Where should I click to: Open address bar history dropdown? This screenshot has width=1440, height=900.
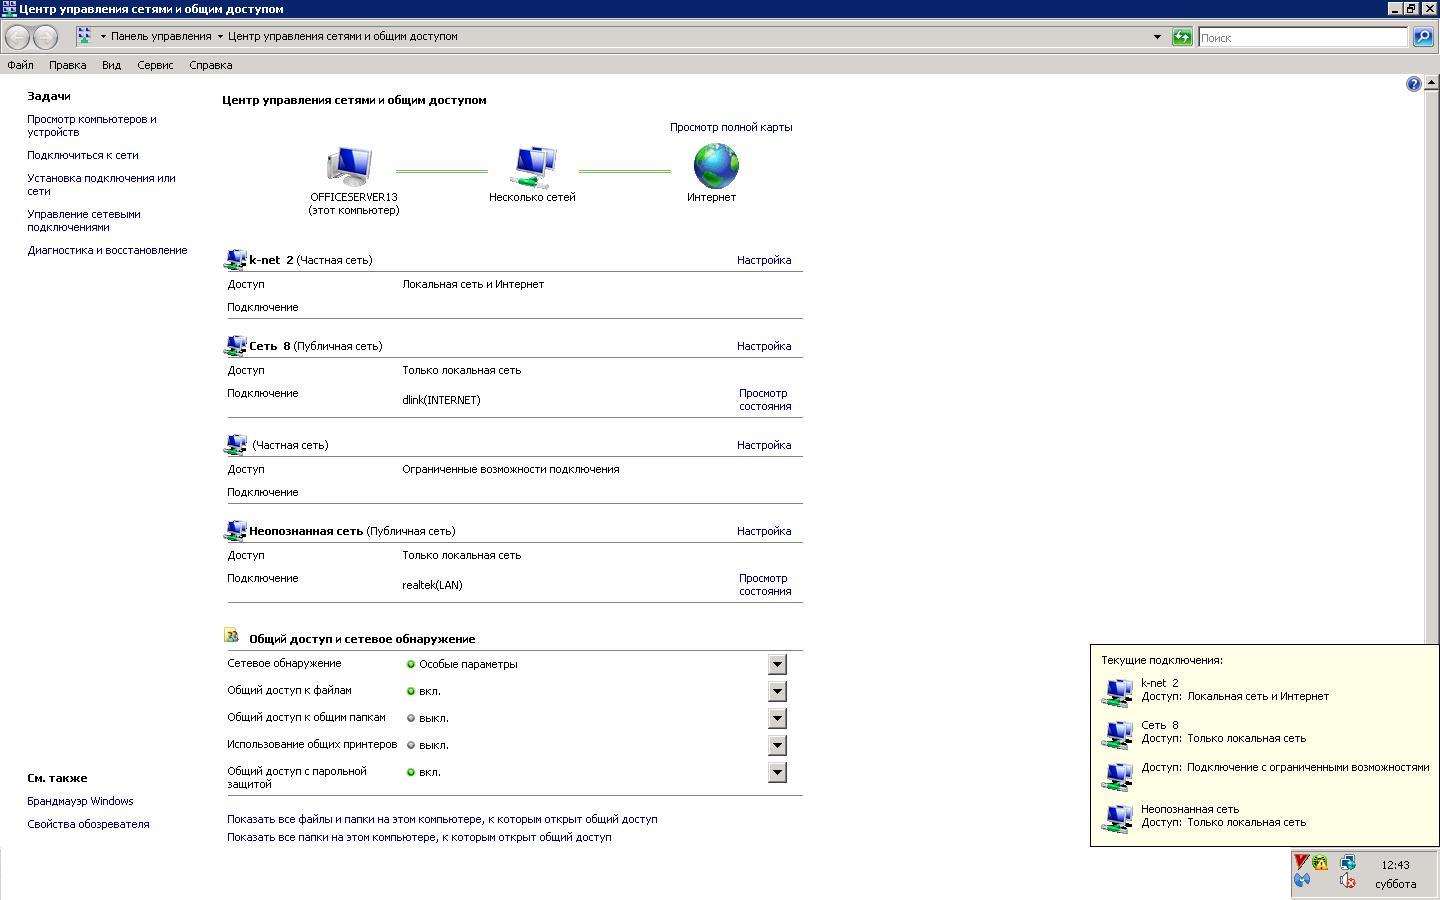click(x=1157, y=37)
